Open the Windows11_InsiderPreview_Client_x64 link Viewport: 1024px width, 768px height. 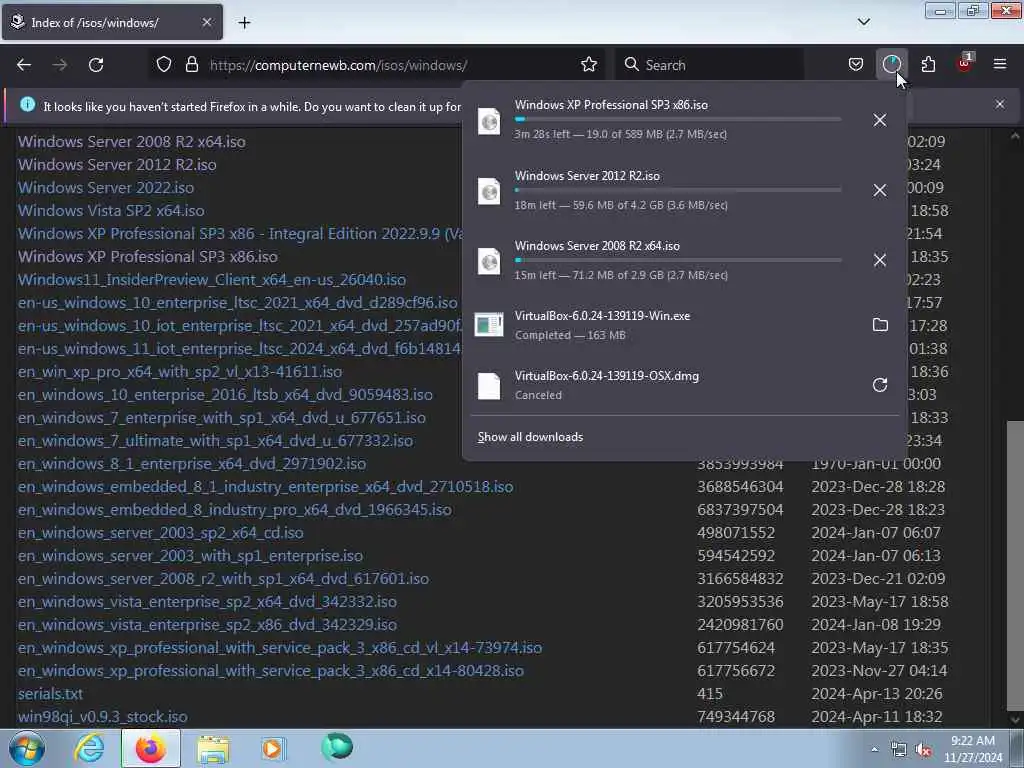point(212,280)
